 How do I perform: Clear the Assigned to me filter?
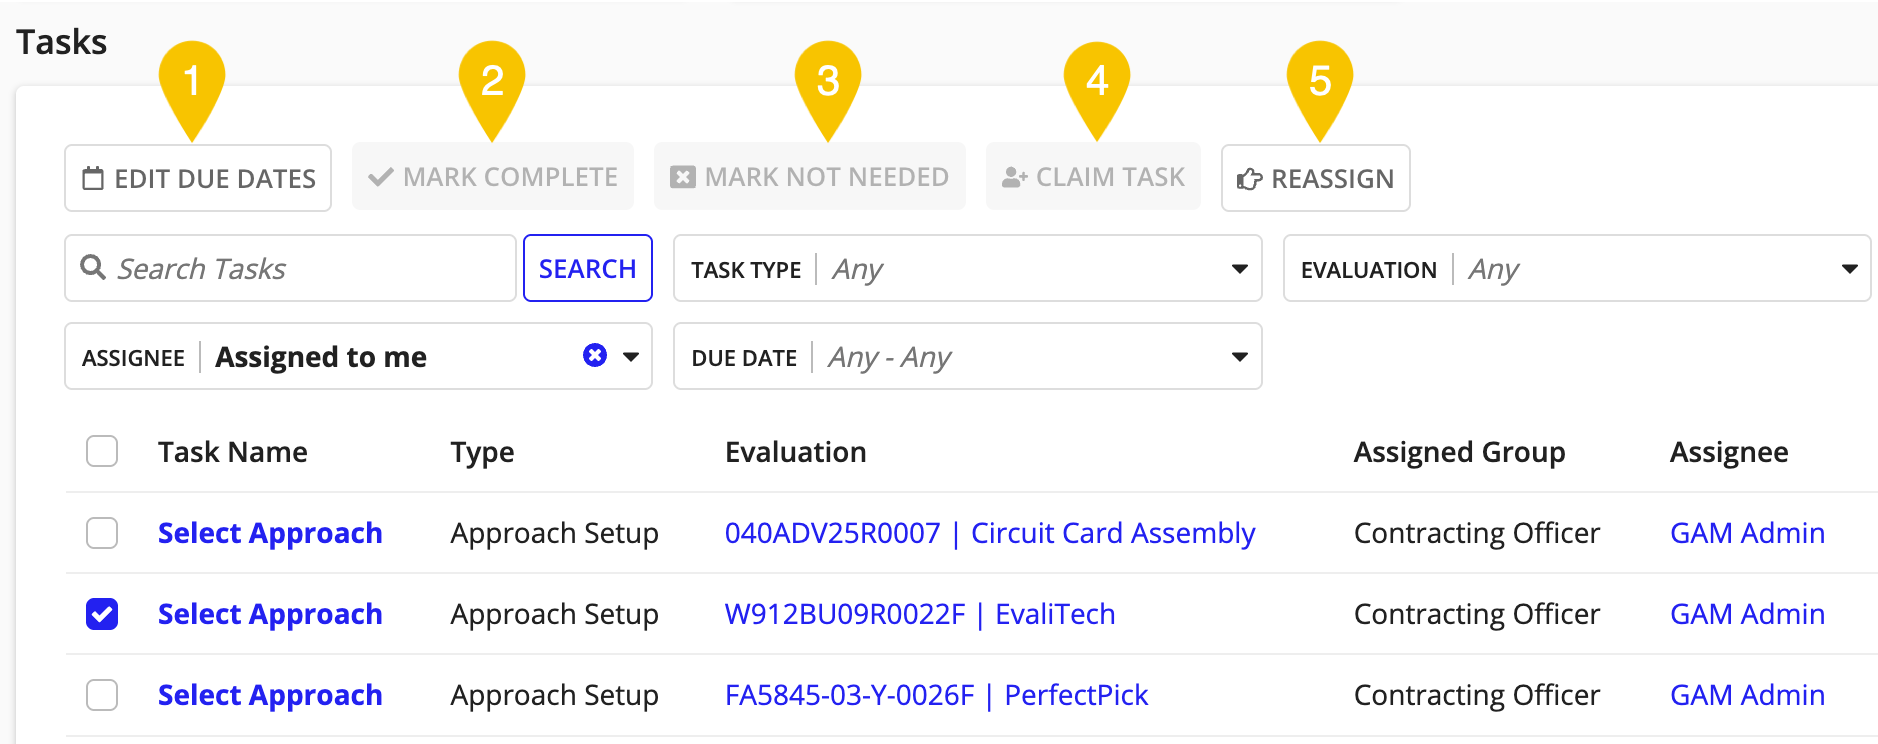coord(595,355)
